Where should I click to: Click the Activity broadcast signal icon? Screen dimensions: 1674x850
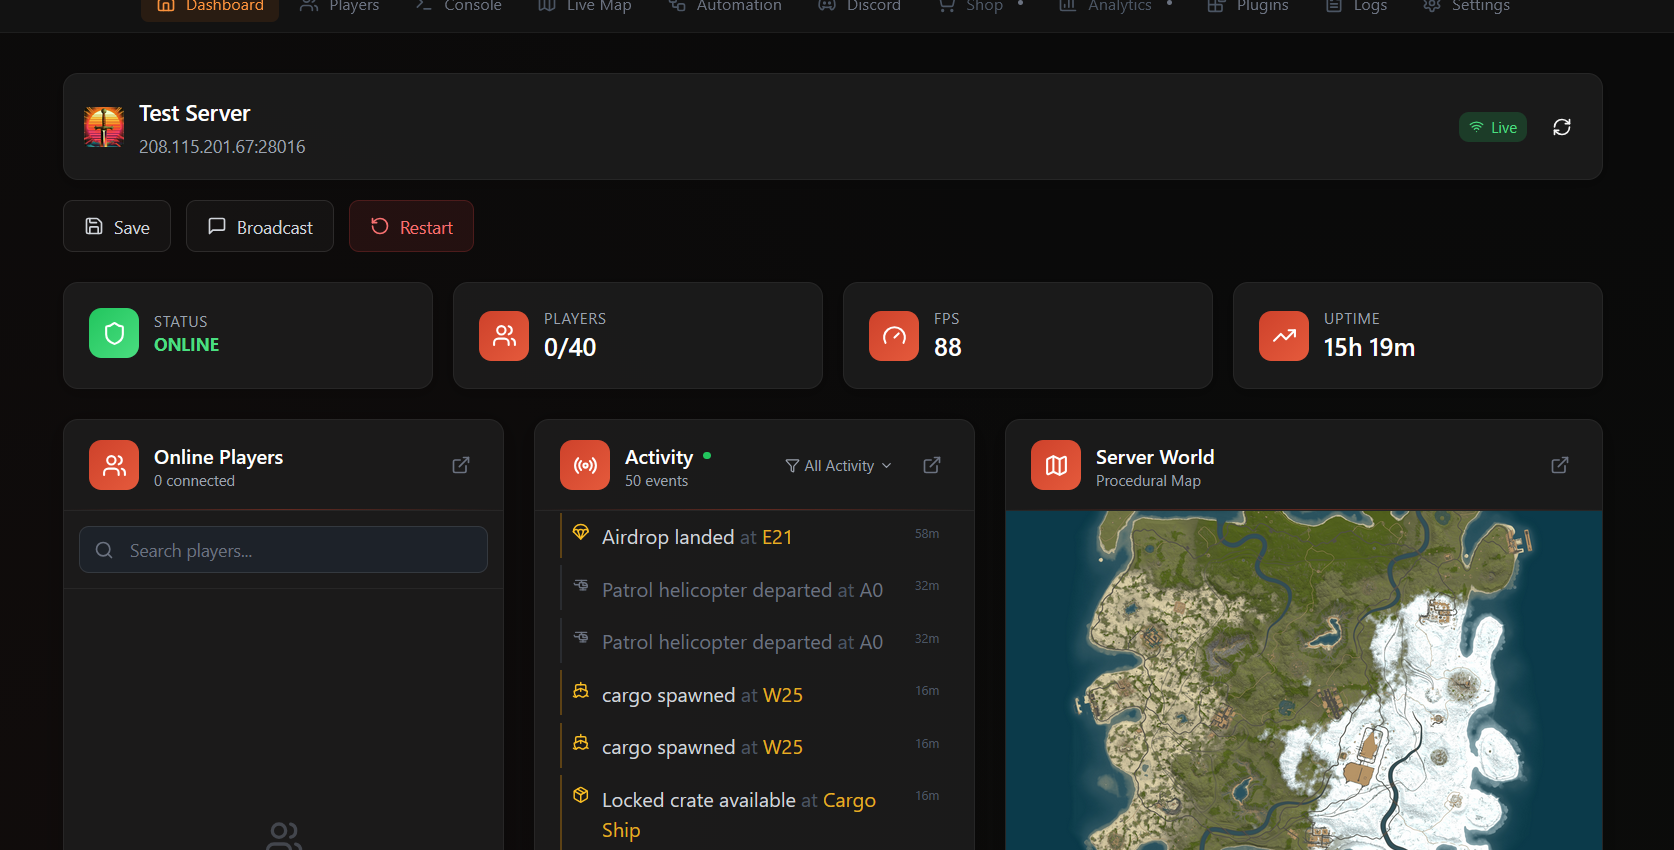click(x=585, y=465)
